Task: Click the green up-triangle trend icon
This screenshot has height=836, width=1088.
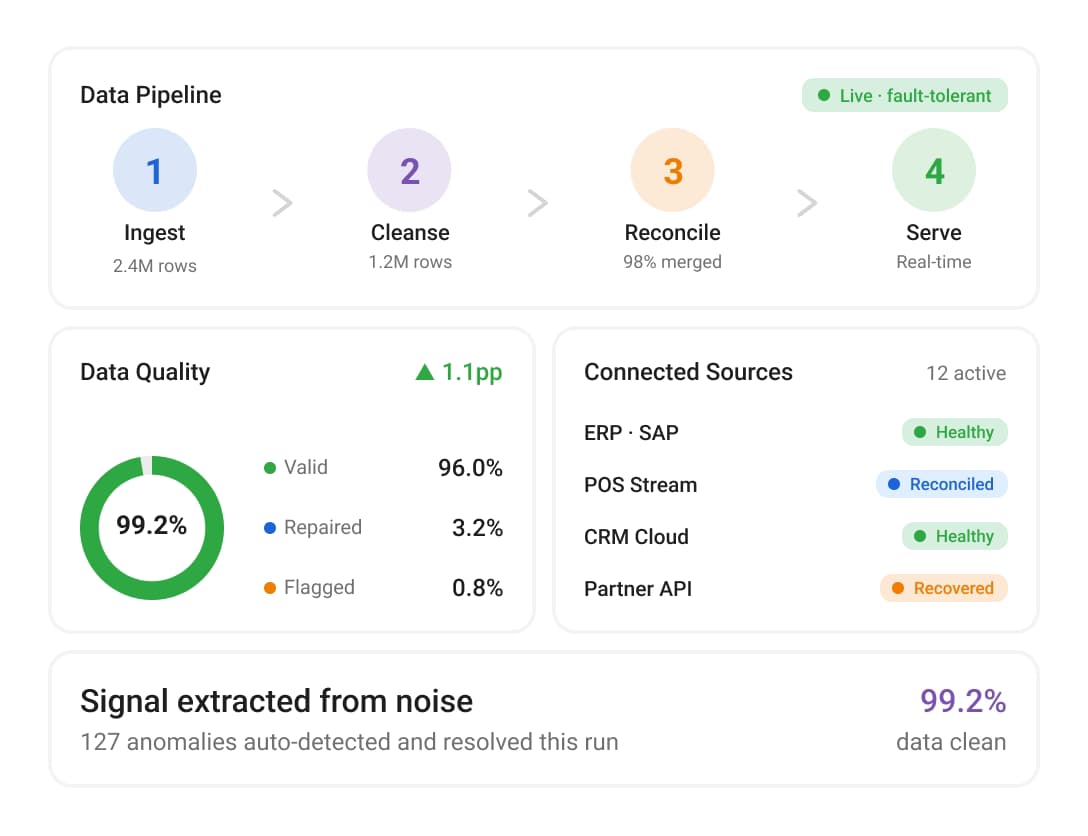Action: tap(425, 373)
